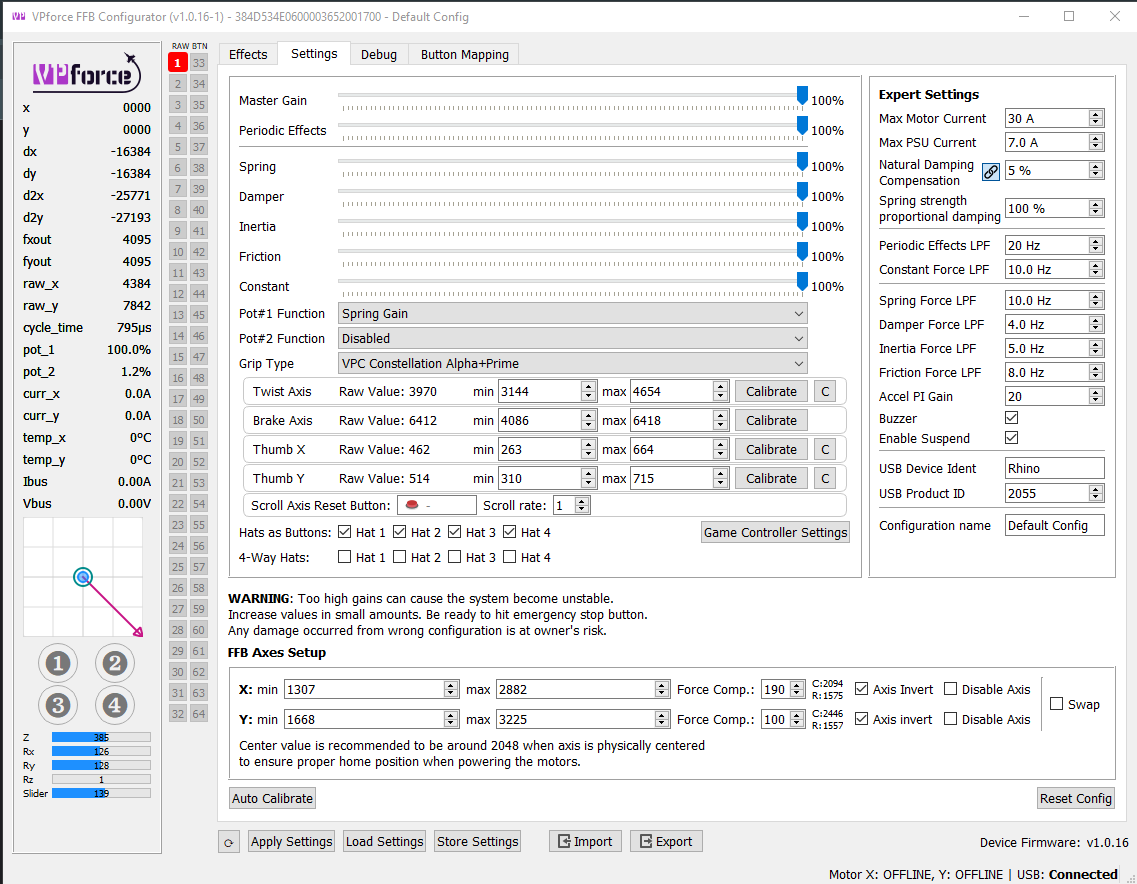1137x884 pixels.
Task: Open the Grip Type dropdown
Action: pyautogui.click(x=572, y=361)
